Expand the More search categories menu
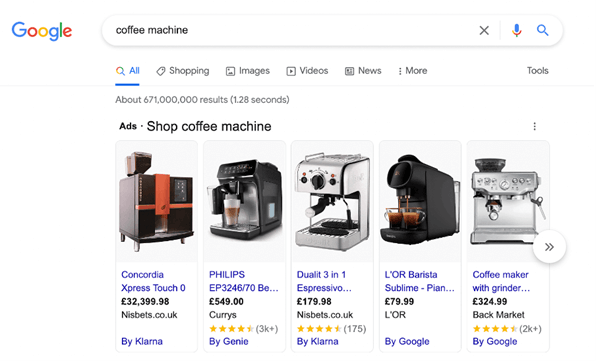This screenshot has width=596, height=361. click(412, 71)
